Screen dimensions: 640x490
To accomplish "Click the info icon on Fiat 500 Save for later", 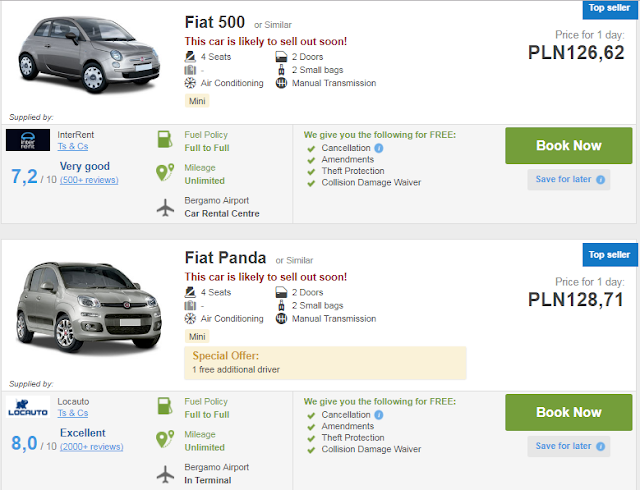I will click(600, 180).
